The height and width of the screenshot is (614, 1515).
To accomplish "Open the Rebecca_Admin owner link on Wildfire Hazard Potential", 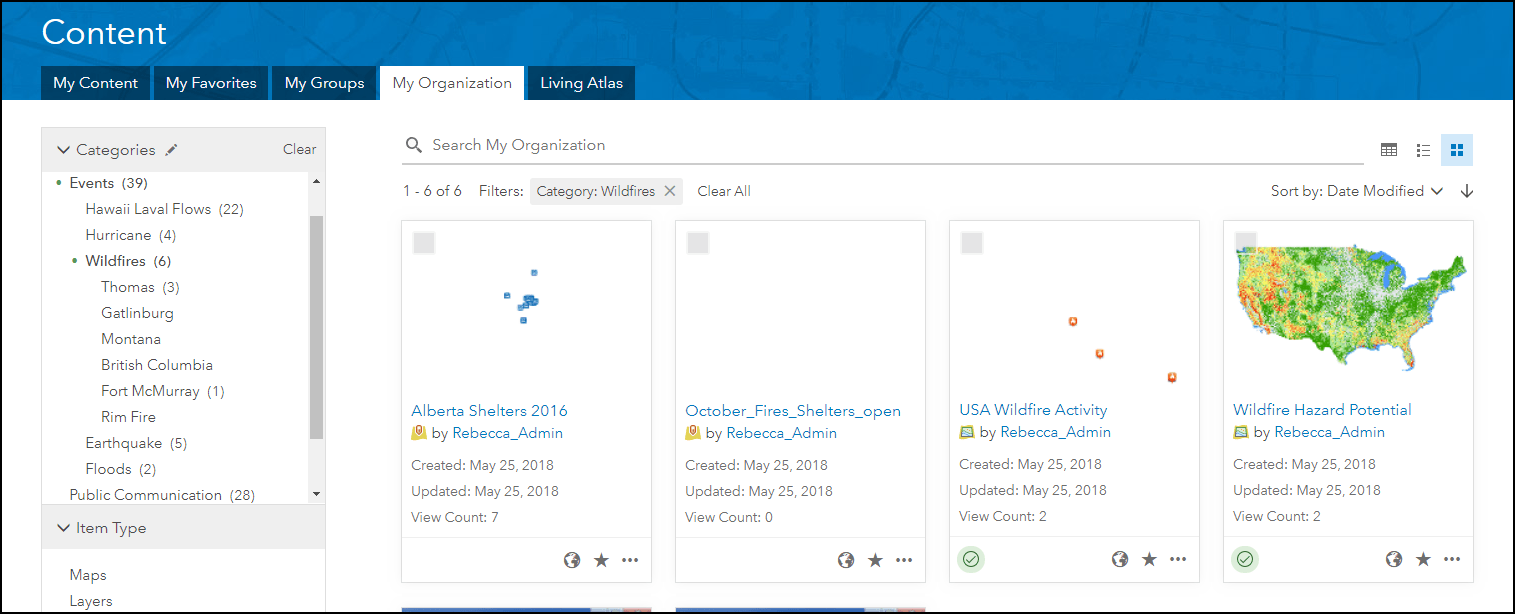I will point(1329,432).
